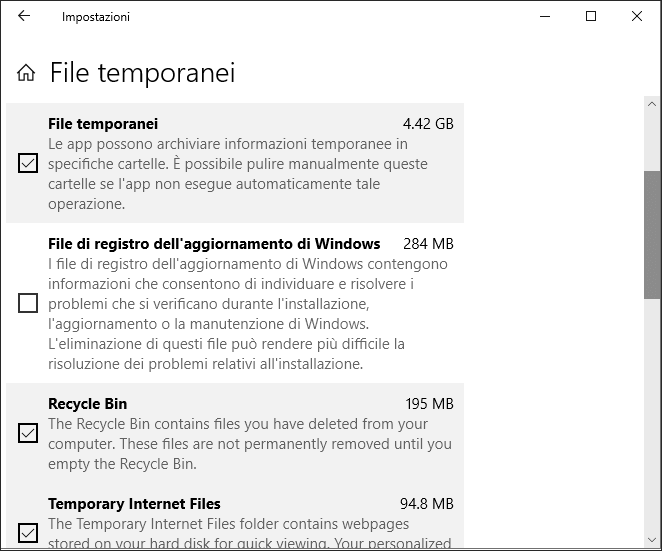Uncheck the Recycle Bin checkbox
662x551 pixels.
coord(28,433)
